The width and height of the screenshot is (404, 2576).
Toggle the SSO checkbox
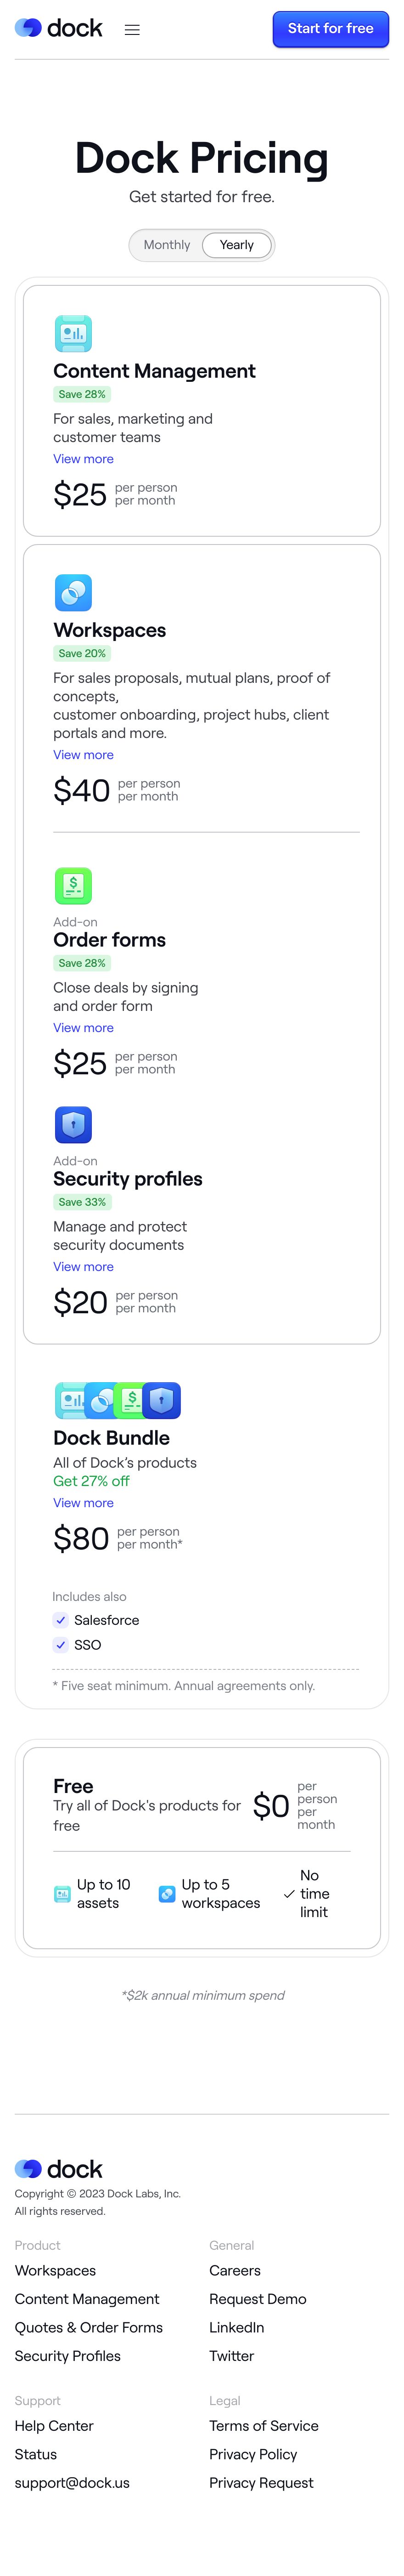coord(61,1645)
